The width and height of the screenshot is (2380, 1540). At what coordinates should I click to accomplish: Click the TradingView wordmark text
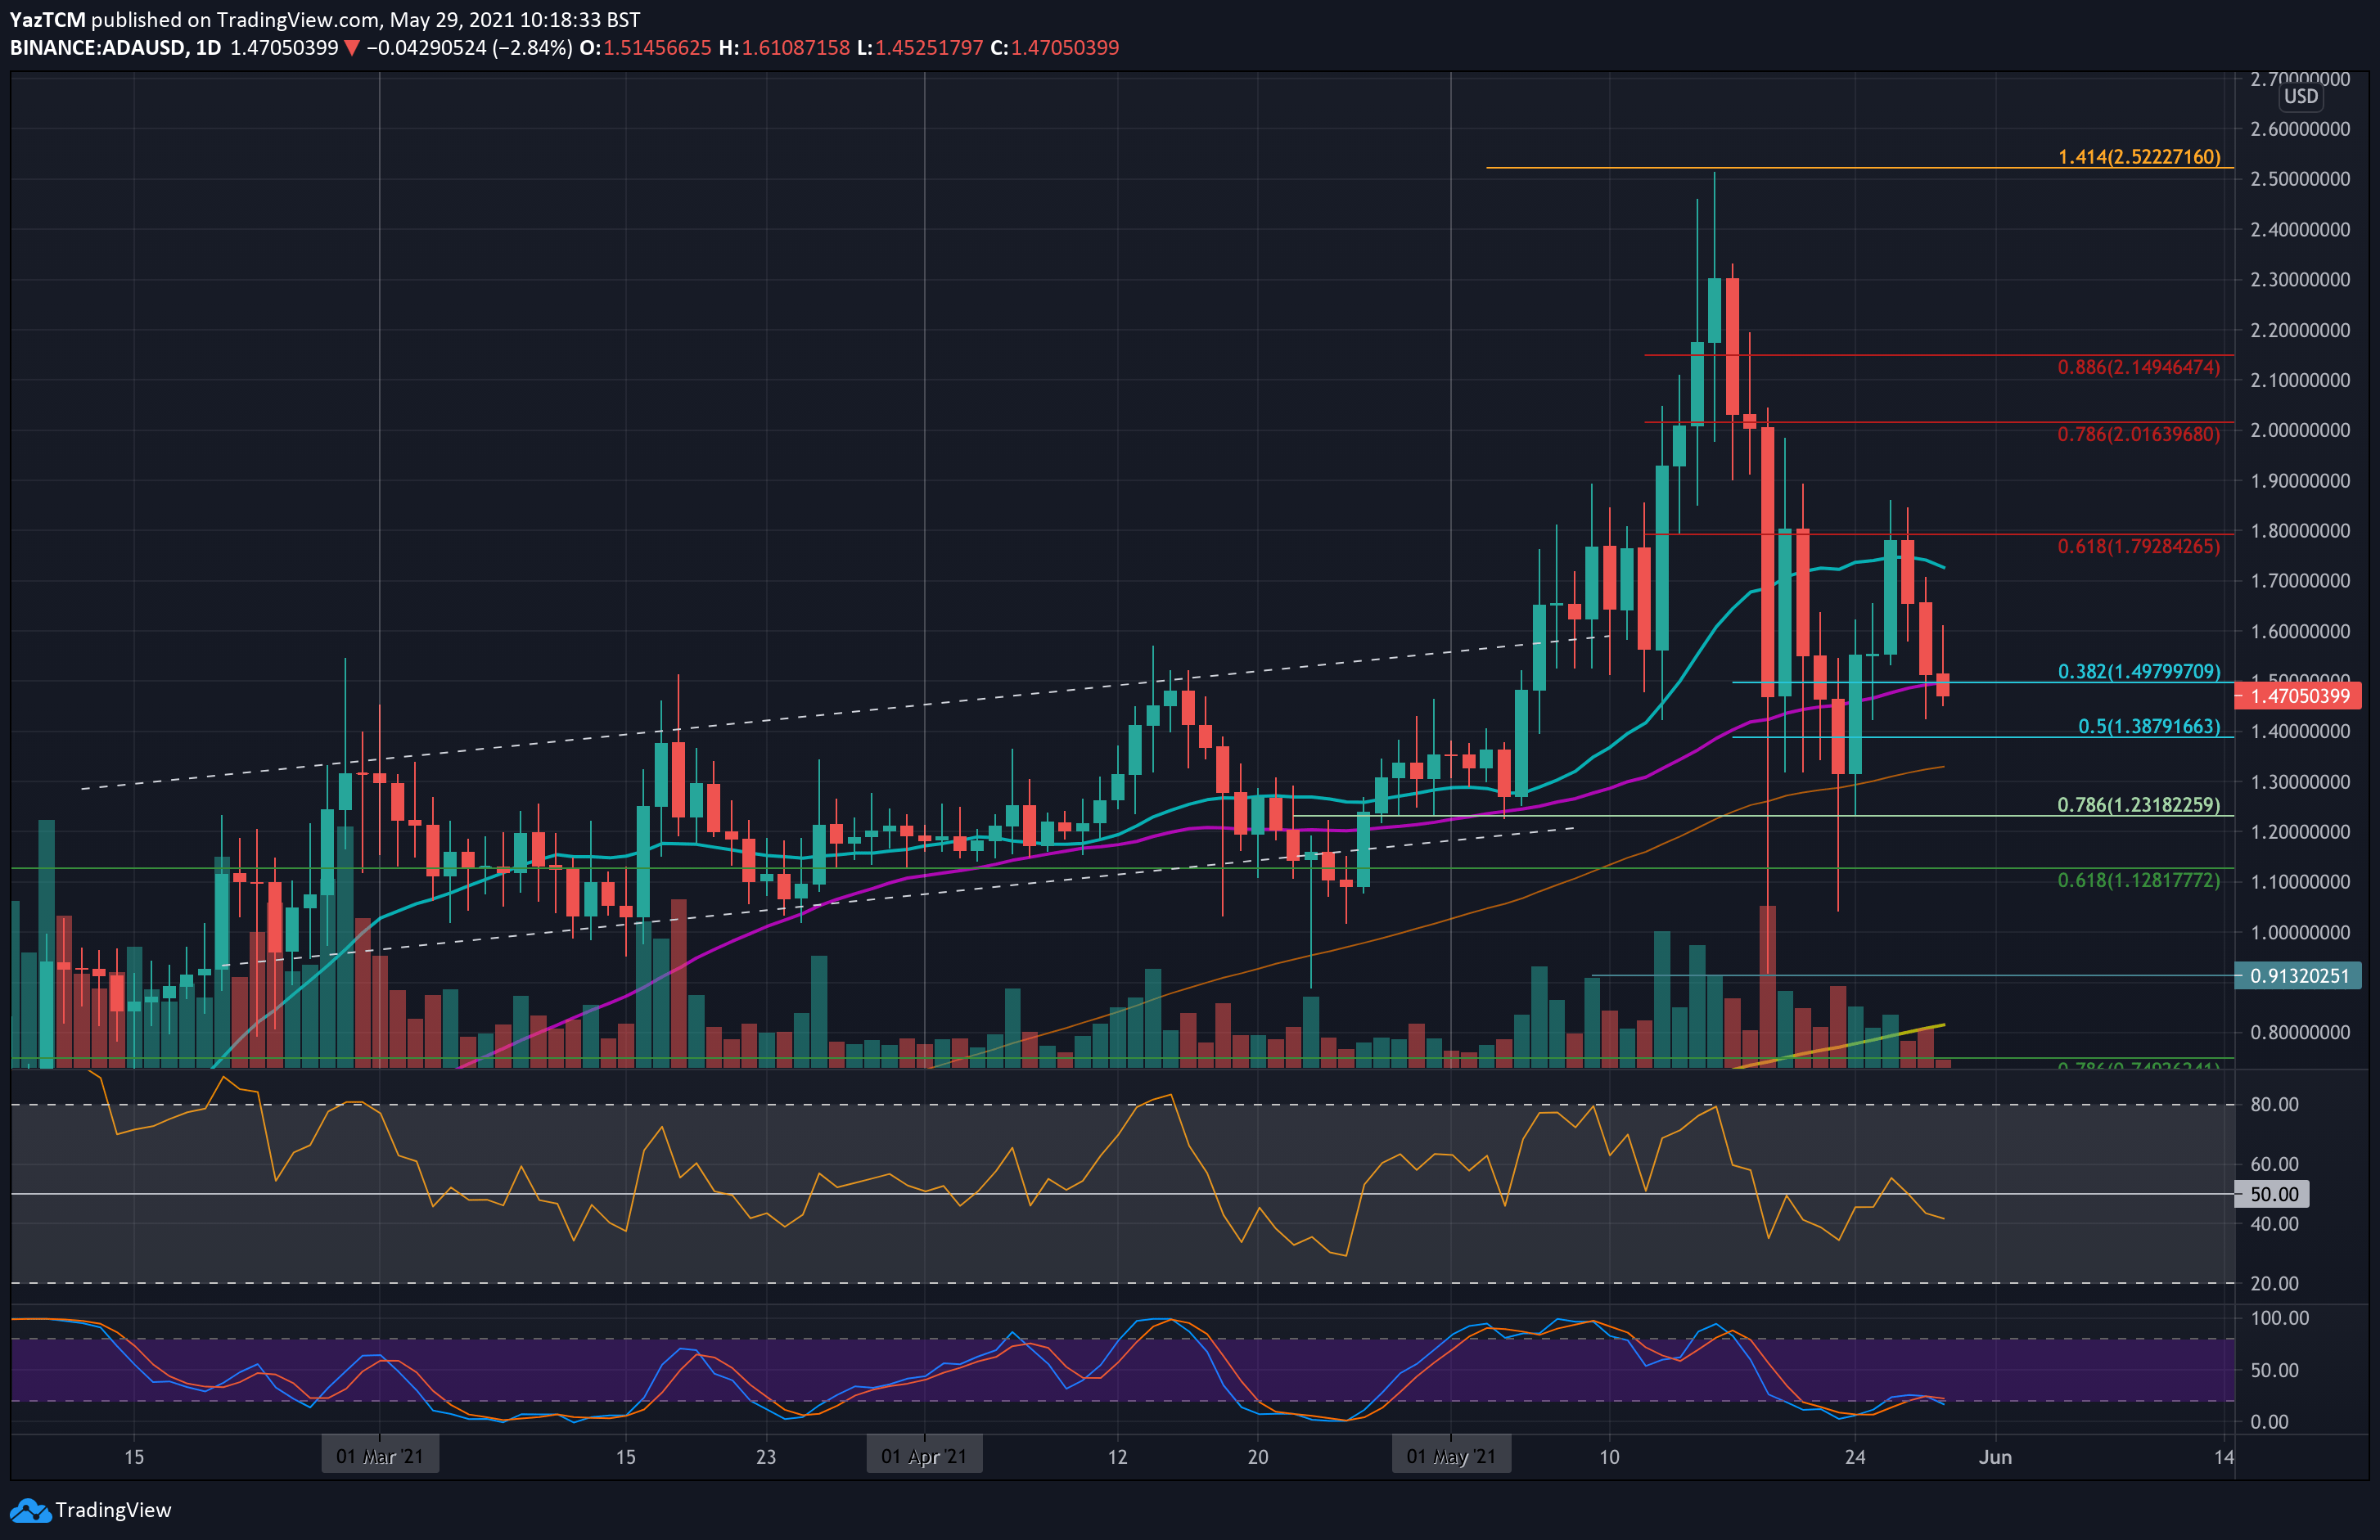click(113, 1510)
